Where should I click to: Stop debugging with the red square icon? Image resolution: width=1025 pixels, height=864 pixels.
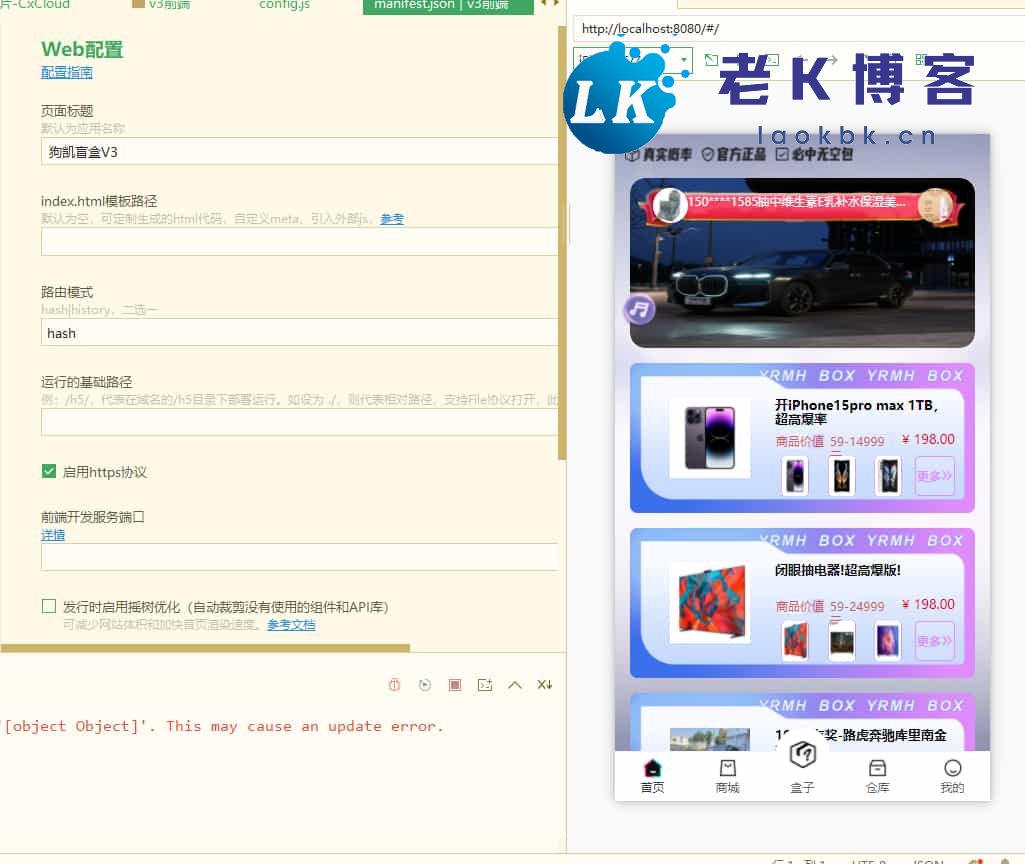pyautogui.click(x=455, y=684)
